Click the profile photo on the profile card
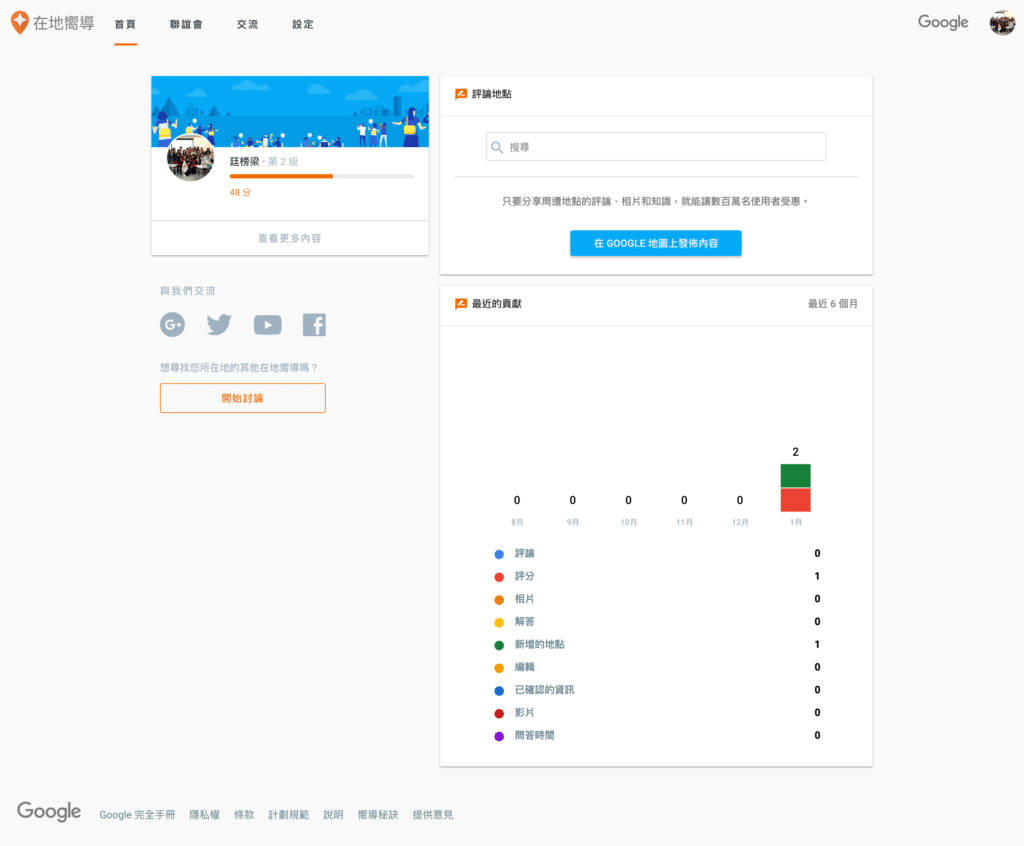This screenshot has width=1024, height=846. (x=191, y=157)
